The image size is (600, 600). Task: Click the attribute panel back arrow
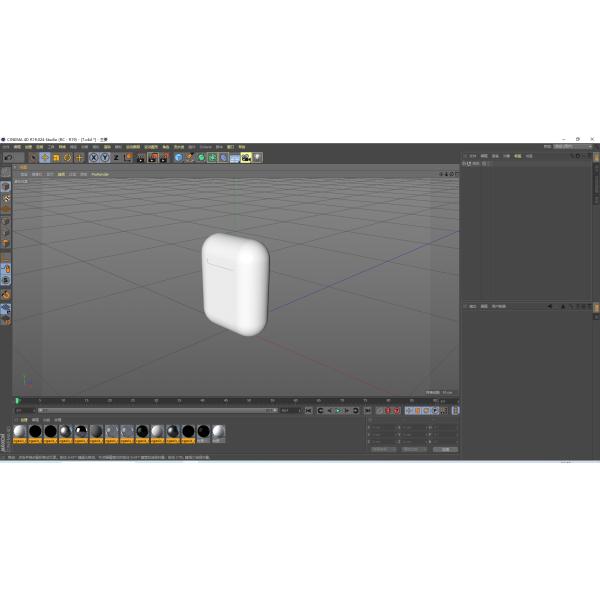pos(550,306)
